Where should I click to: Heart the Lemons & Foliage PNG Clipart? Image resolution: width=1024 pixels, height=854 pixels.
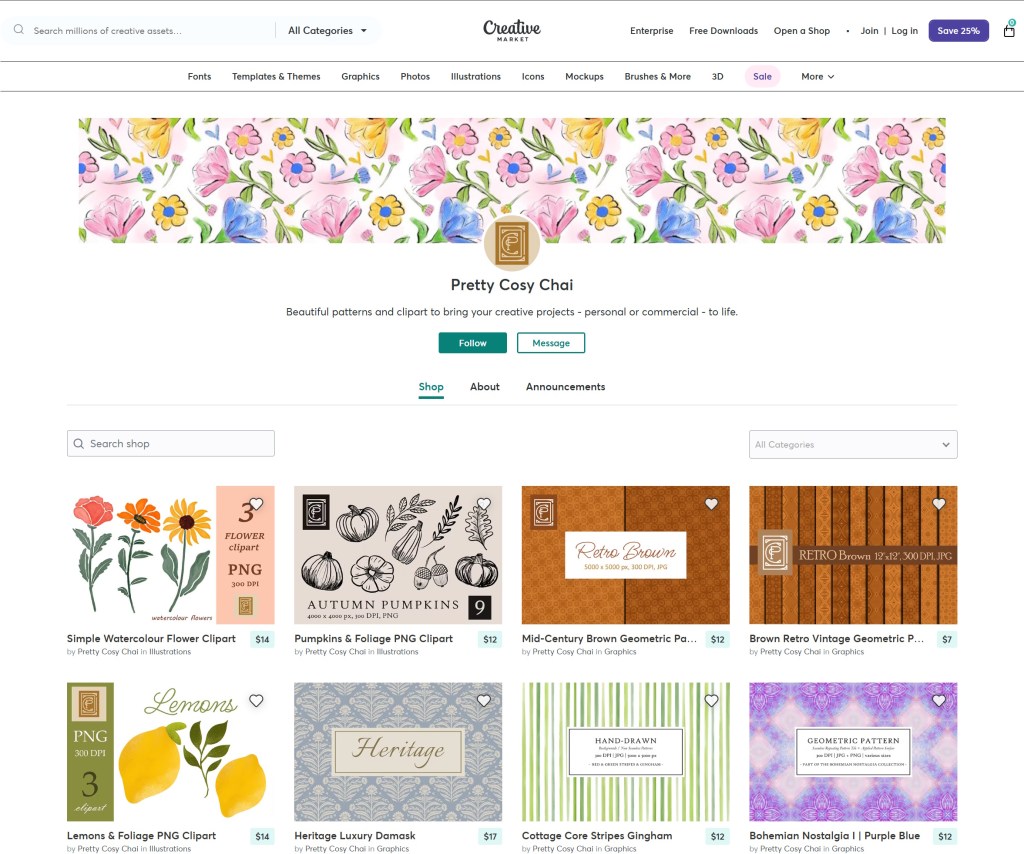coord(256,701)
